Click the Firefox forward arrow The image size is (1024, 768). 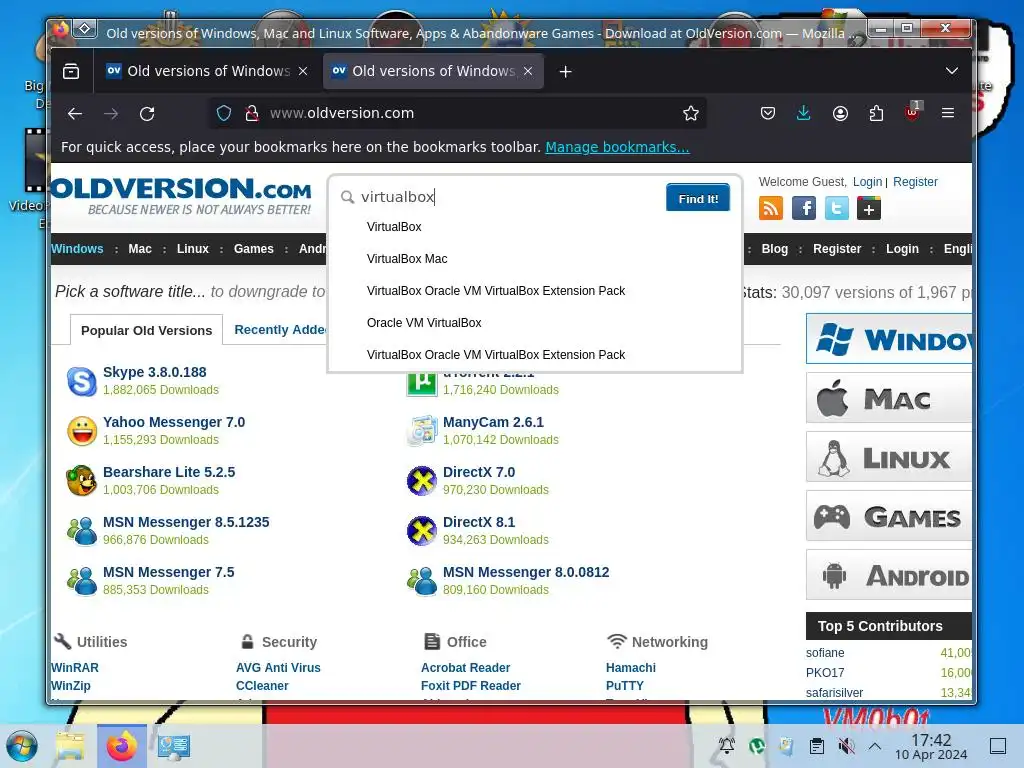111,114
